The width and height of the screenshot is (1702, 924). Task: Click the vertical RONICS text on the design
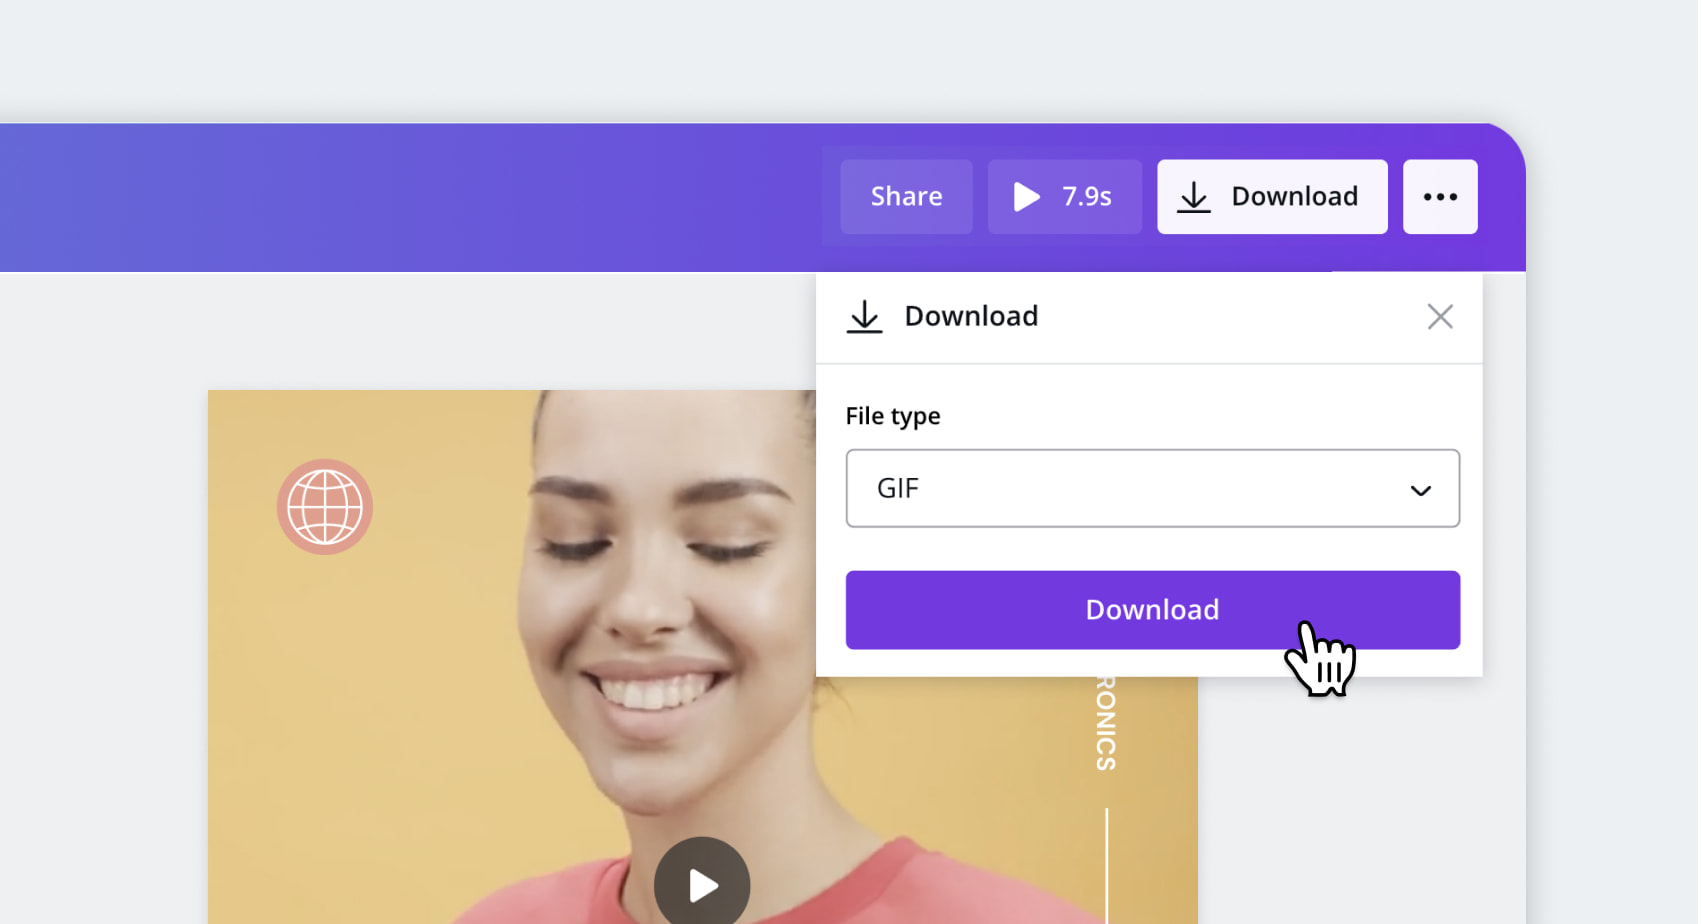click(1106, 725)
